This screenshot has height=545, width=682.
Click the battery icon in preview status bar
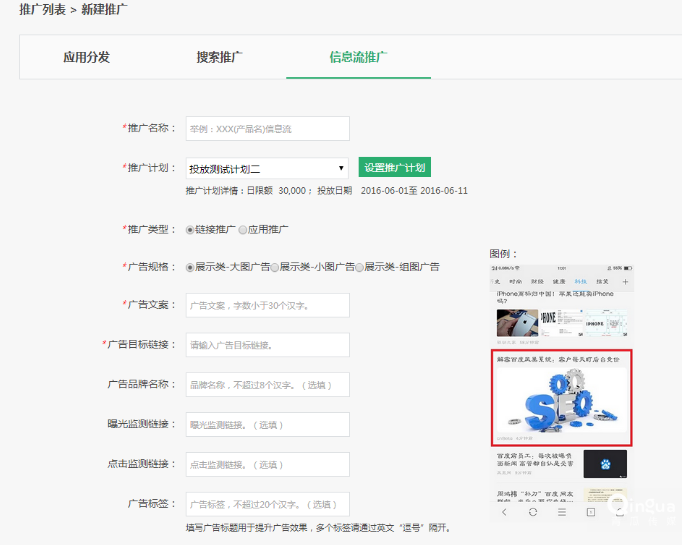627,268
